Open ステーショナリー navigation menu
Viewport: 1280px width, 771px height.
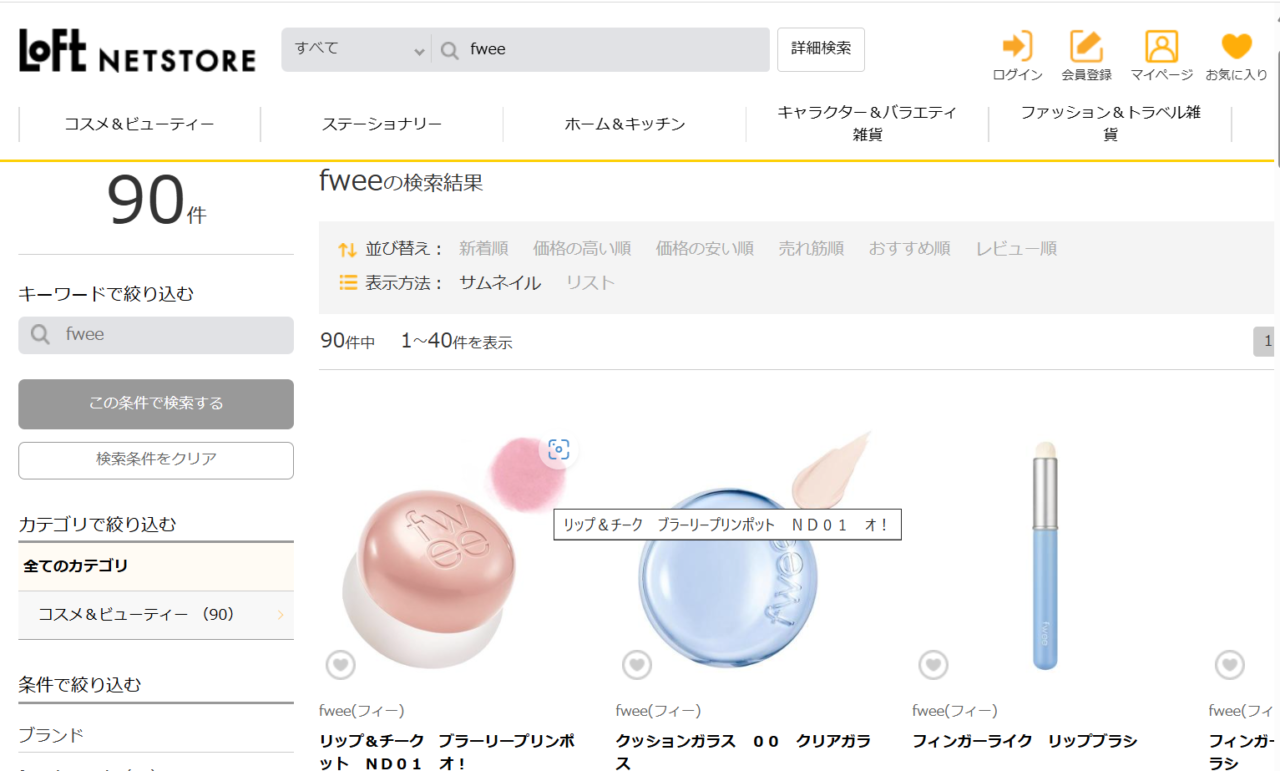point(382,124)
